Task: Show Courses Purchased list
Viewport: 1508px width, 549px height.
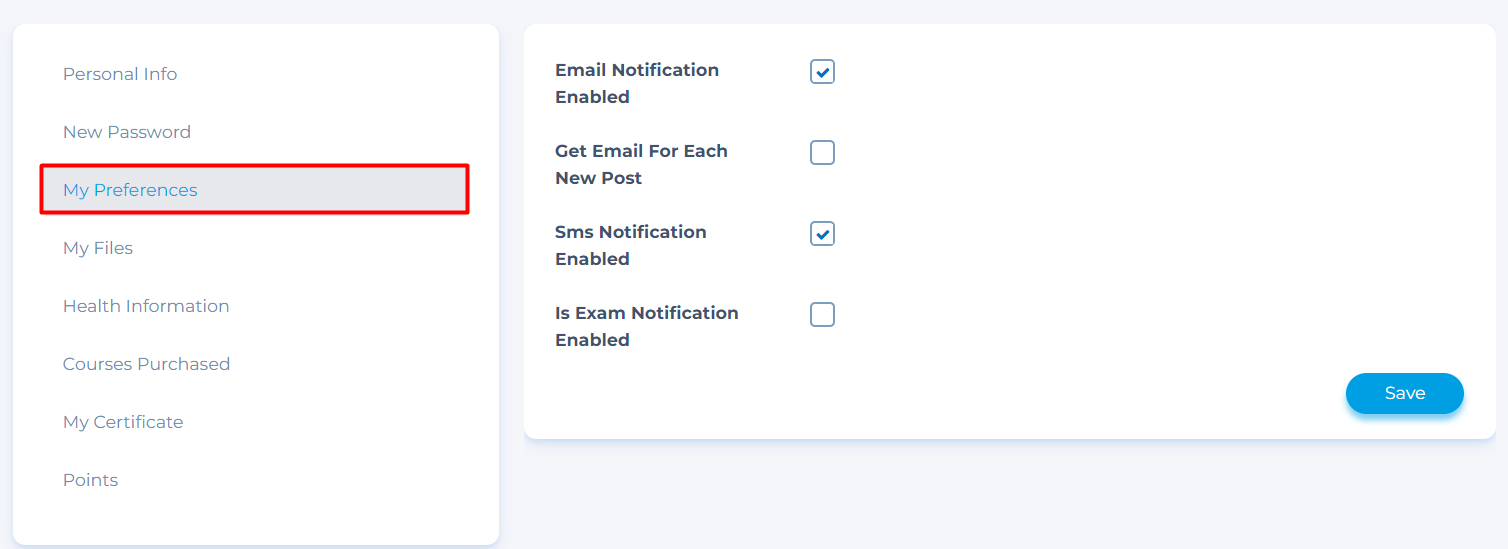Action: tap(146, 364)
